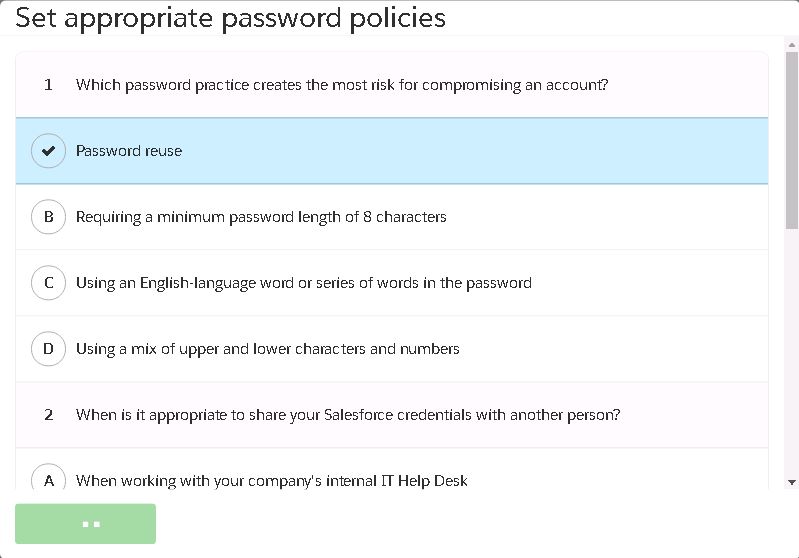Pick 'Requiring a minimum password length' answer
The height and width of the screenshot is (558, 799).
pyautogui.click(x=261, y=217)
